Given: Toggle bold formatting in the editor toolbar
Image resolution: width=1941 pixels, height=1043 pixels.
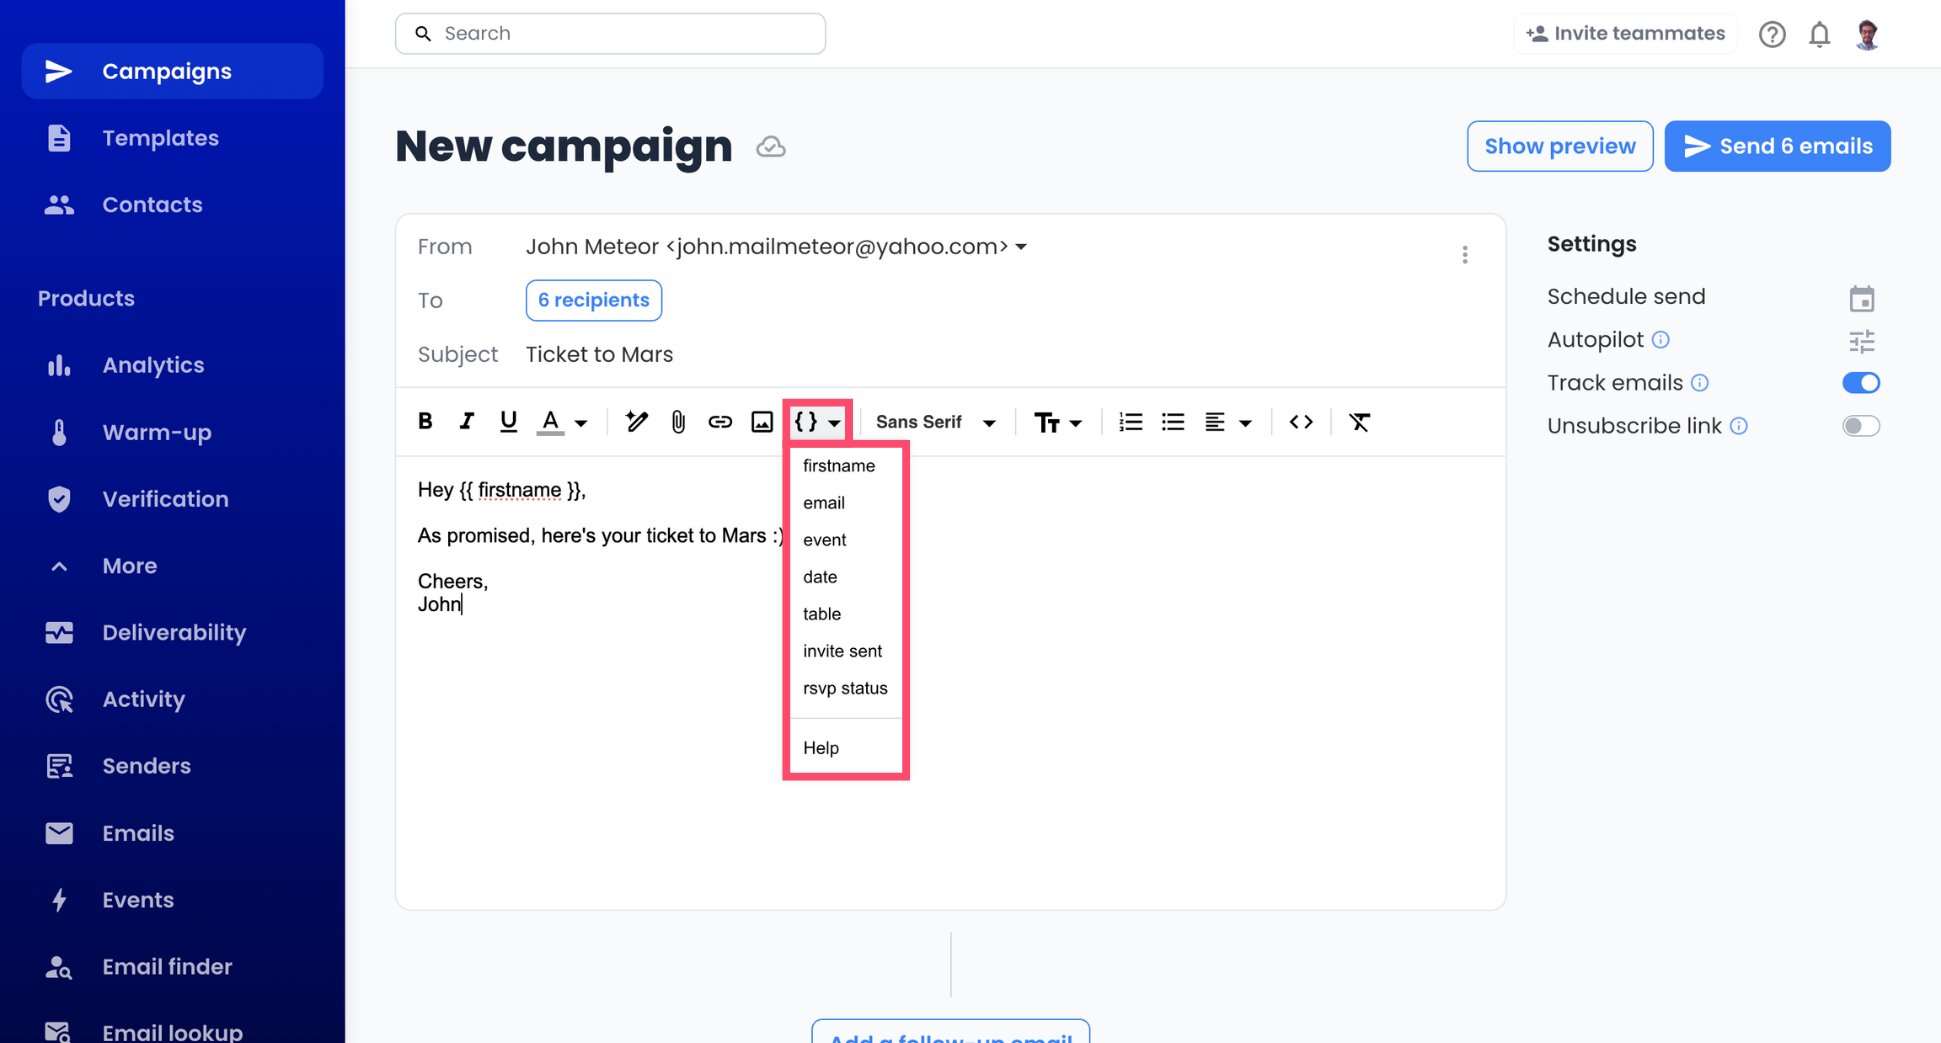Looking at the screenshot, I should (x=425, y=421).
